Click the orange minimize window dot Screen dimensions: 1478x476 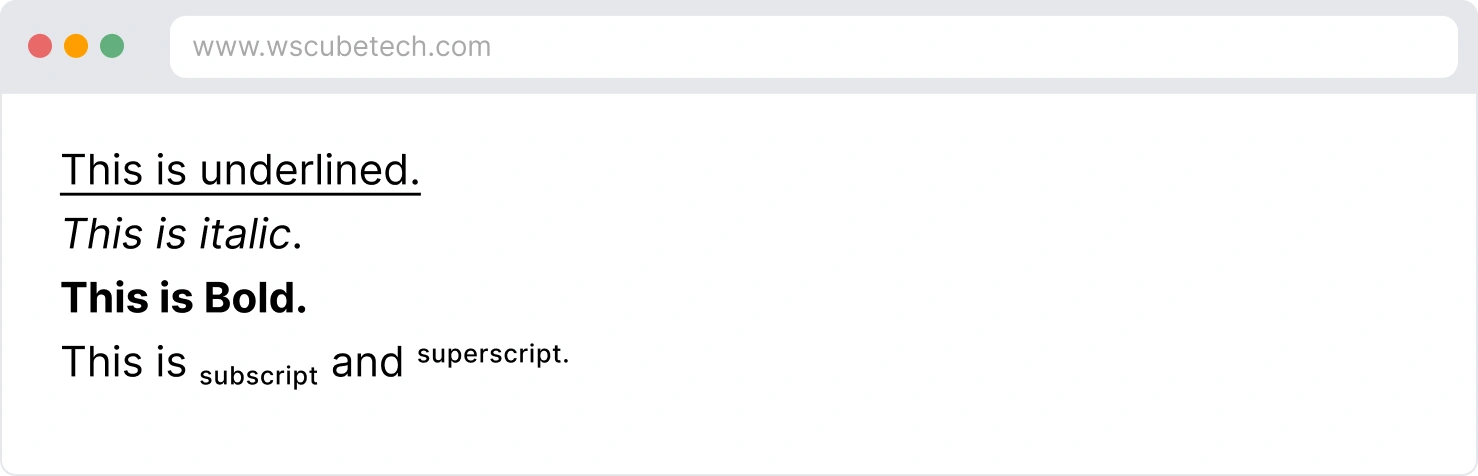76,46
